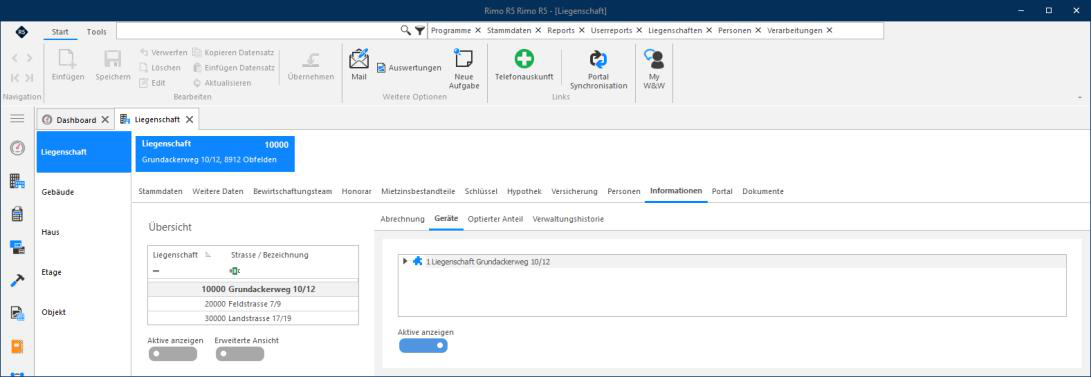The height and width of the screenshot is (377, 1091).
Task: Click the Einfügen new record icon
Action: (x=67, y=58)
